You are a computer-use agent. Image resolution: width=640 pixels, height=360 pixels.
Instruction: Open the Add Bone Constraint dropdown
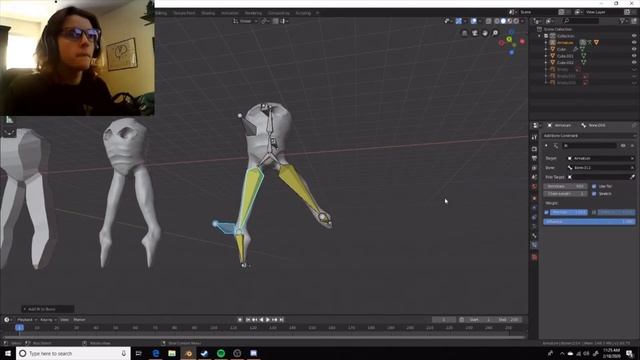[x=589, y=136]
